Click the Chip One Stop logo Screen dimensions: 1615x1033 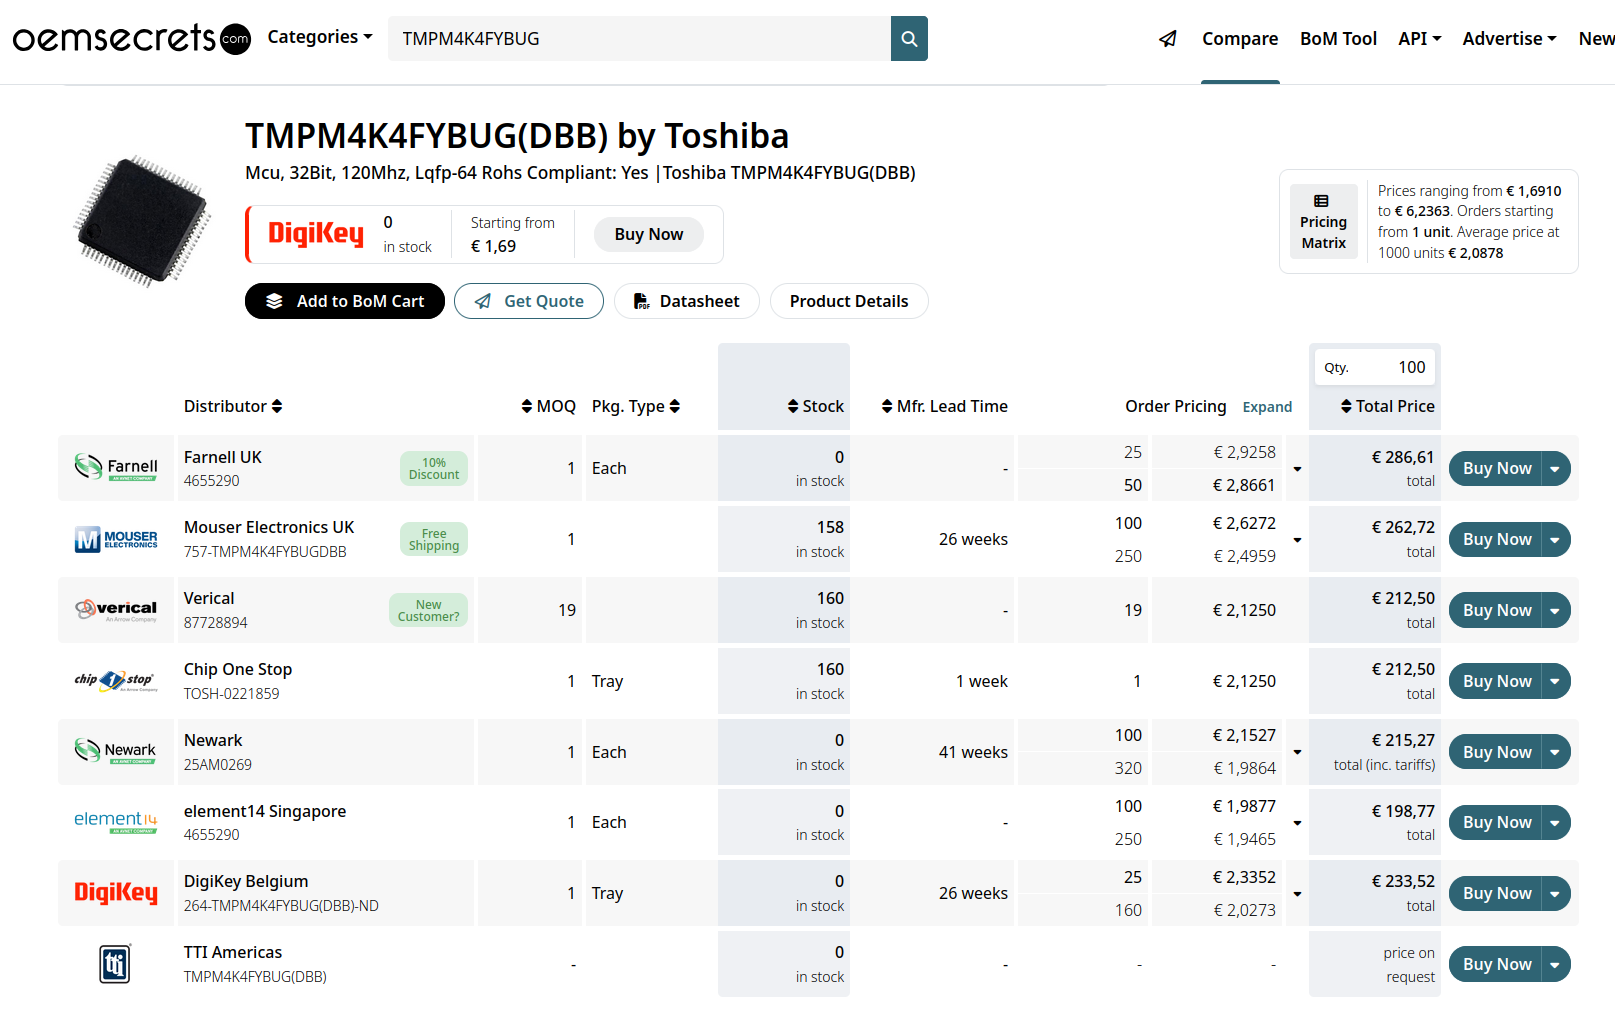[116, 681]
